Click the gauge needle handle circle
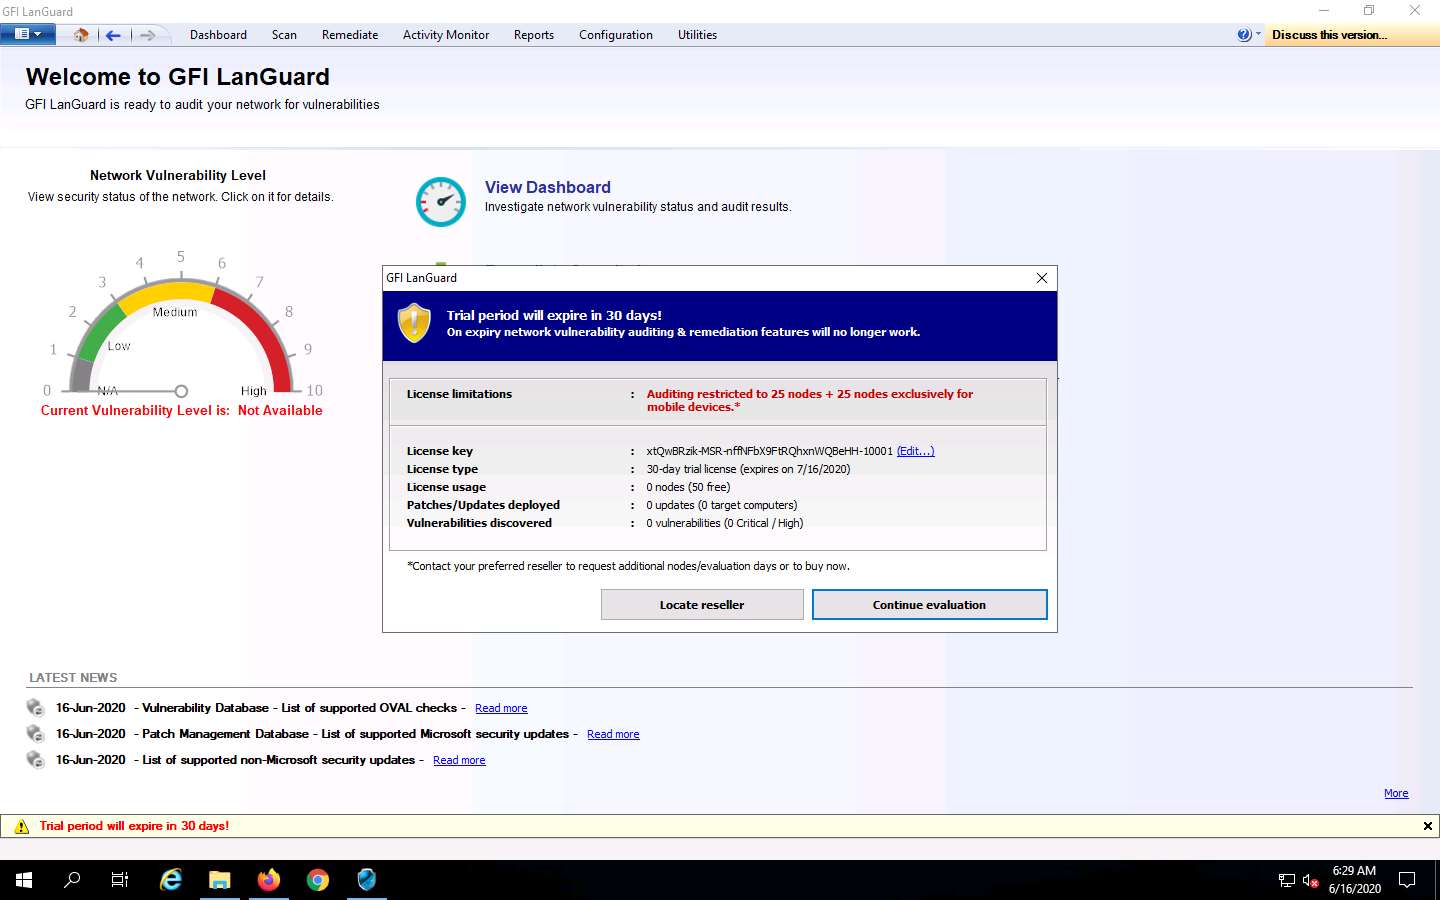 pyautogui.click(x=181, y=391)
